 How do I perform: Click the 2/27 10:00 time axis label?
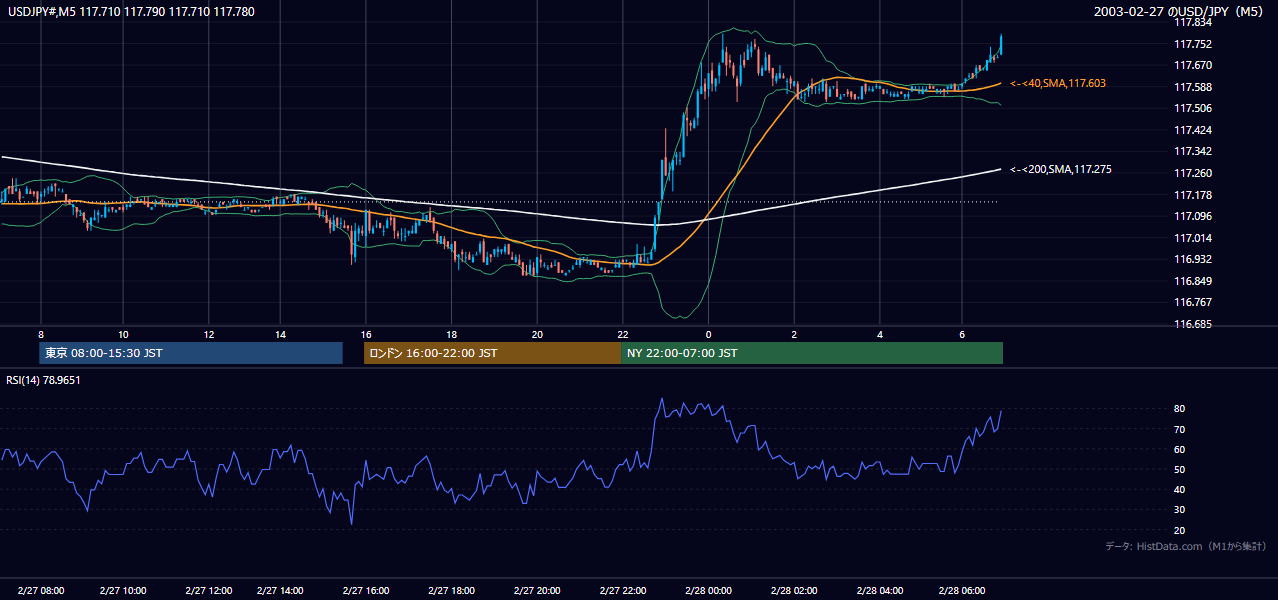point(123,590)
